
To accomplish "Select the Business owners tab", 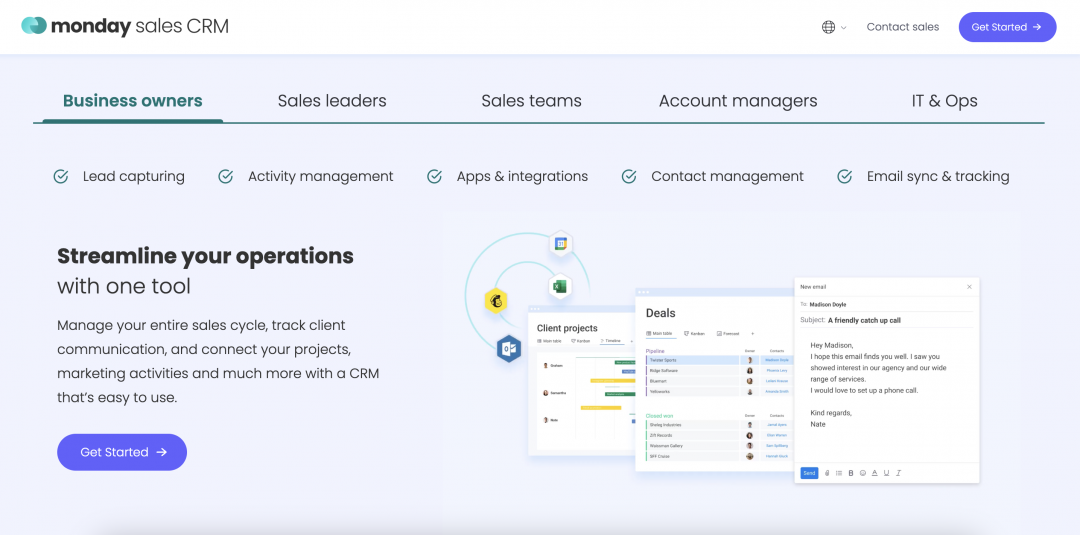I will (x=132, y=101).
